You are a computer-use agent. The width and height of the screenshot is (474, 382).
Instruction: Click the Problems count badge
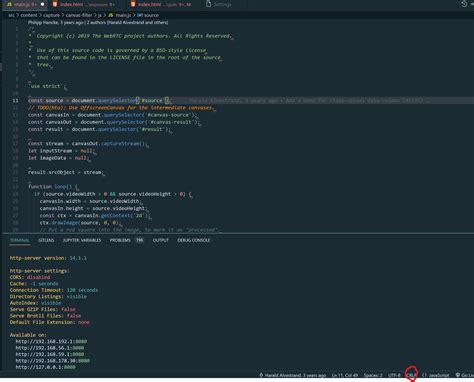click(139, 240)
